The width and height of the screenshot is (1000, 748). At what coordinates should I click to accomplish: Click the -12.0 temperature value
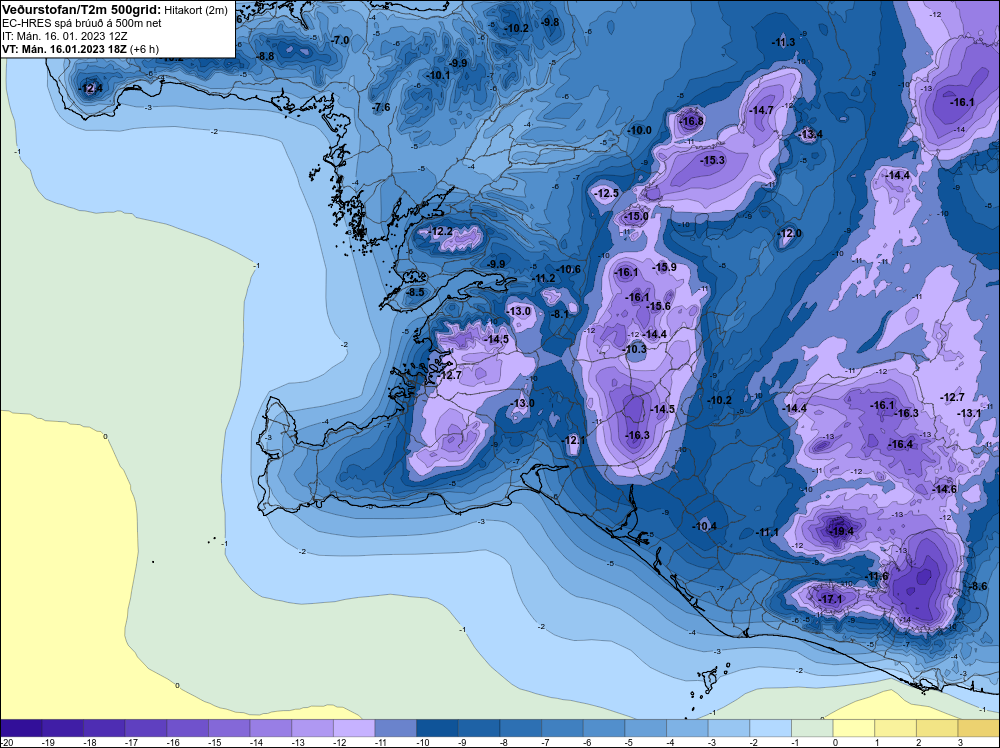pos(790,233)
